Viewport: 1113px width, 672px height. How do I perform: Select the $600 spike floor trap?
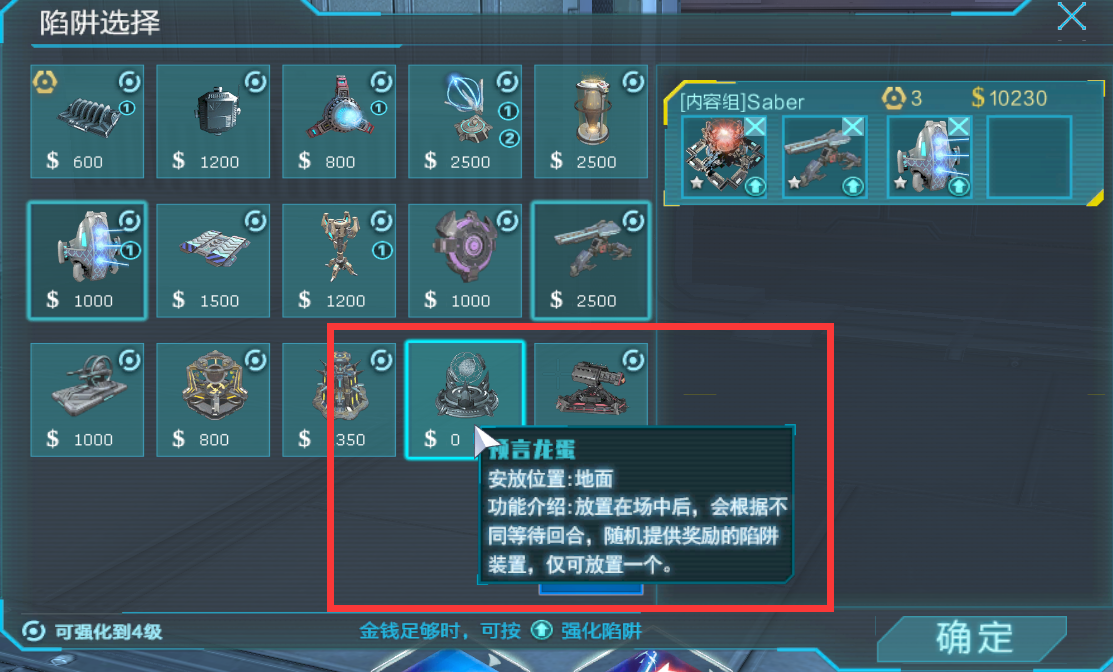click(x=87, y=121)
